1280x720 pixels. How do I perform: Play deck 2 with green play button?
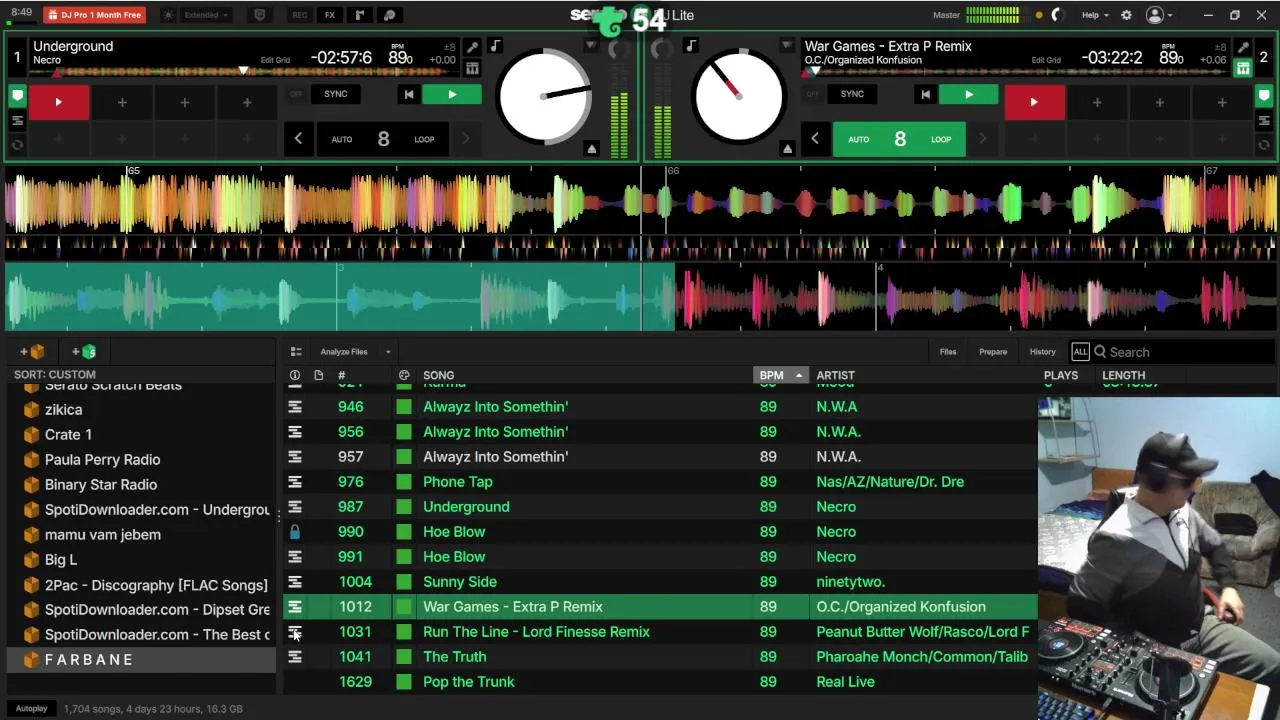point(968,95)
